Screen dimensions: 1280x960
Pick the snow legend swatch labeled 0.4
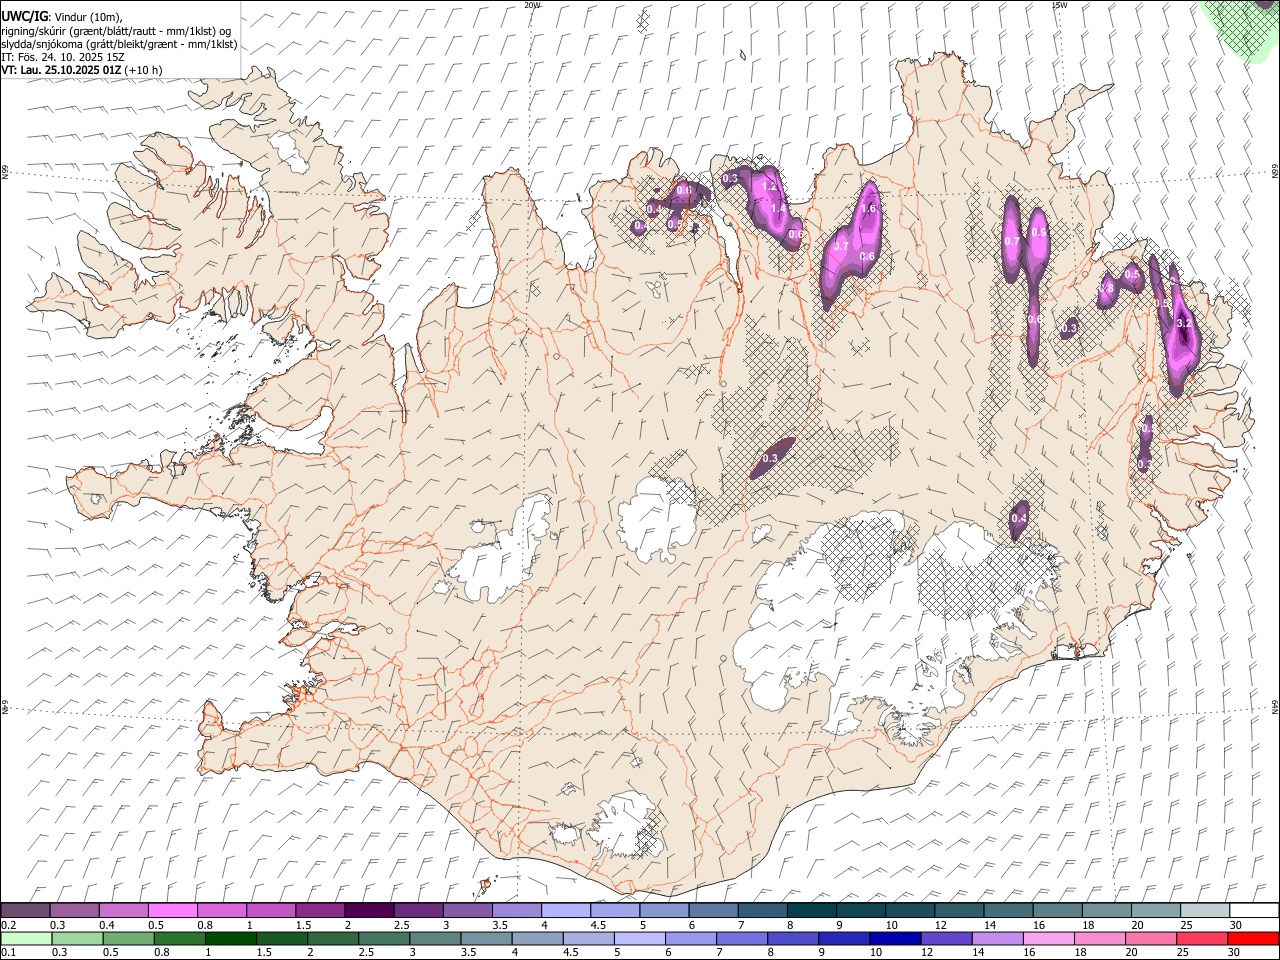point(124,910)
